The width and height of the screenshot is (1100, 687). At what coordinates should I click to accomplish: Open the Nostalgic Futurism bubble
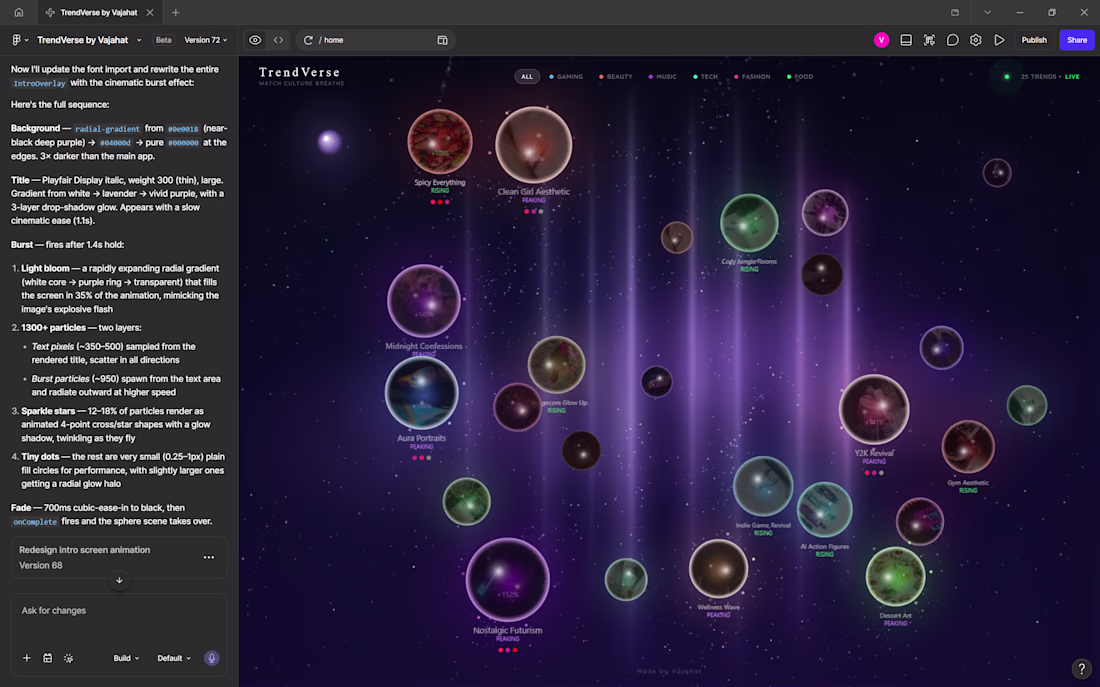click(508, 580)
